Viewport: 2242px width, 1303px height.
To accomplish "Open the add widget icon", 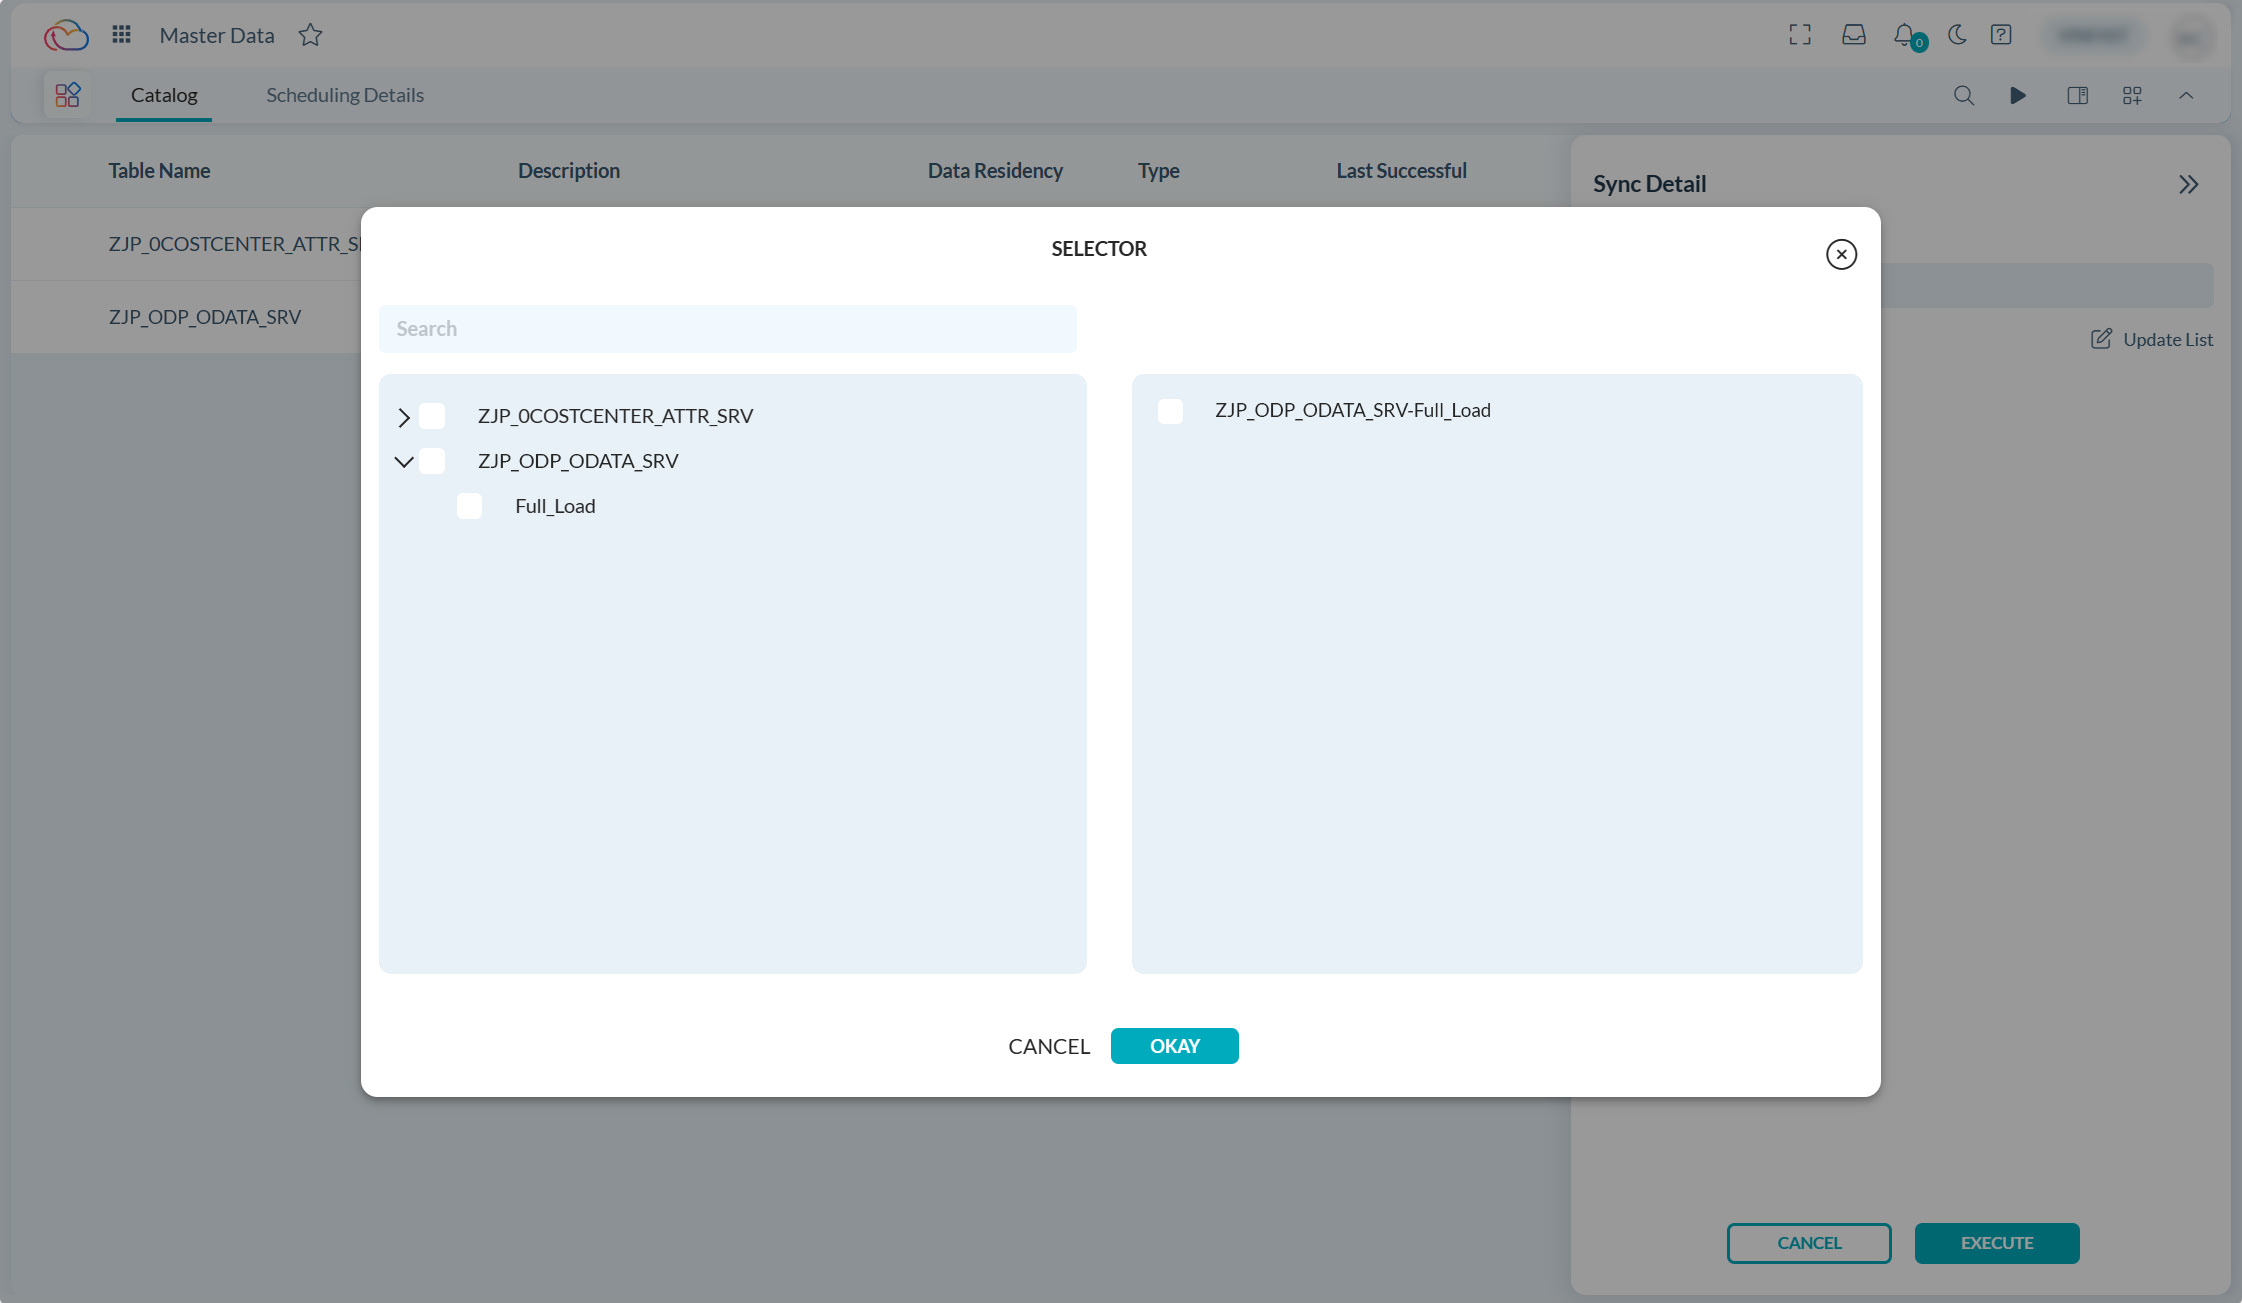I will [2131, 95].
